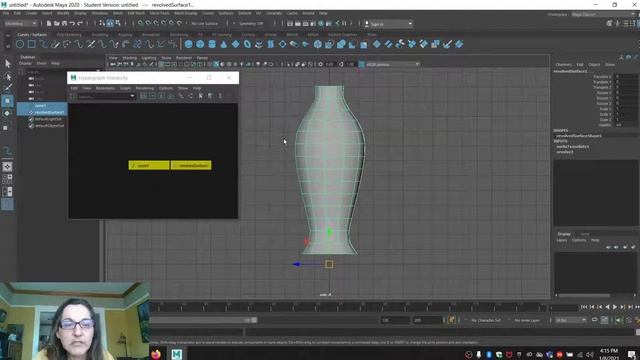The height and width of the screenshot is (360, 640).
Task: Click the Save Scene icon
Action: 64,24
